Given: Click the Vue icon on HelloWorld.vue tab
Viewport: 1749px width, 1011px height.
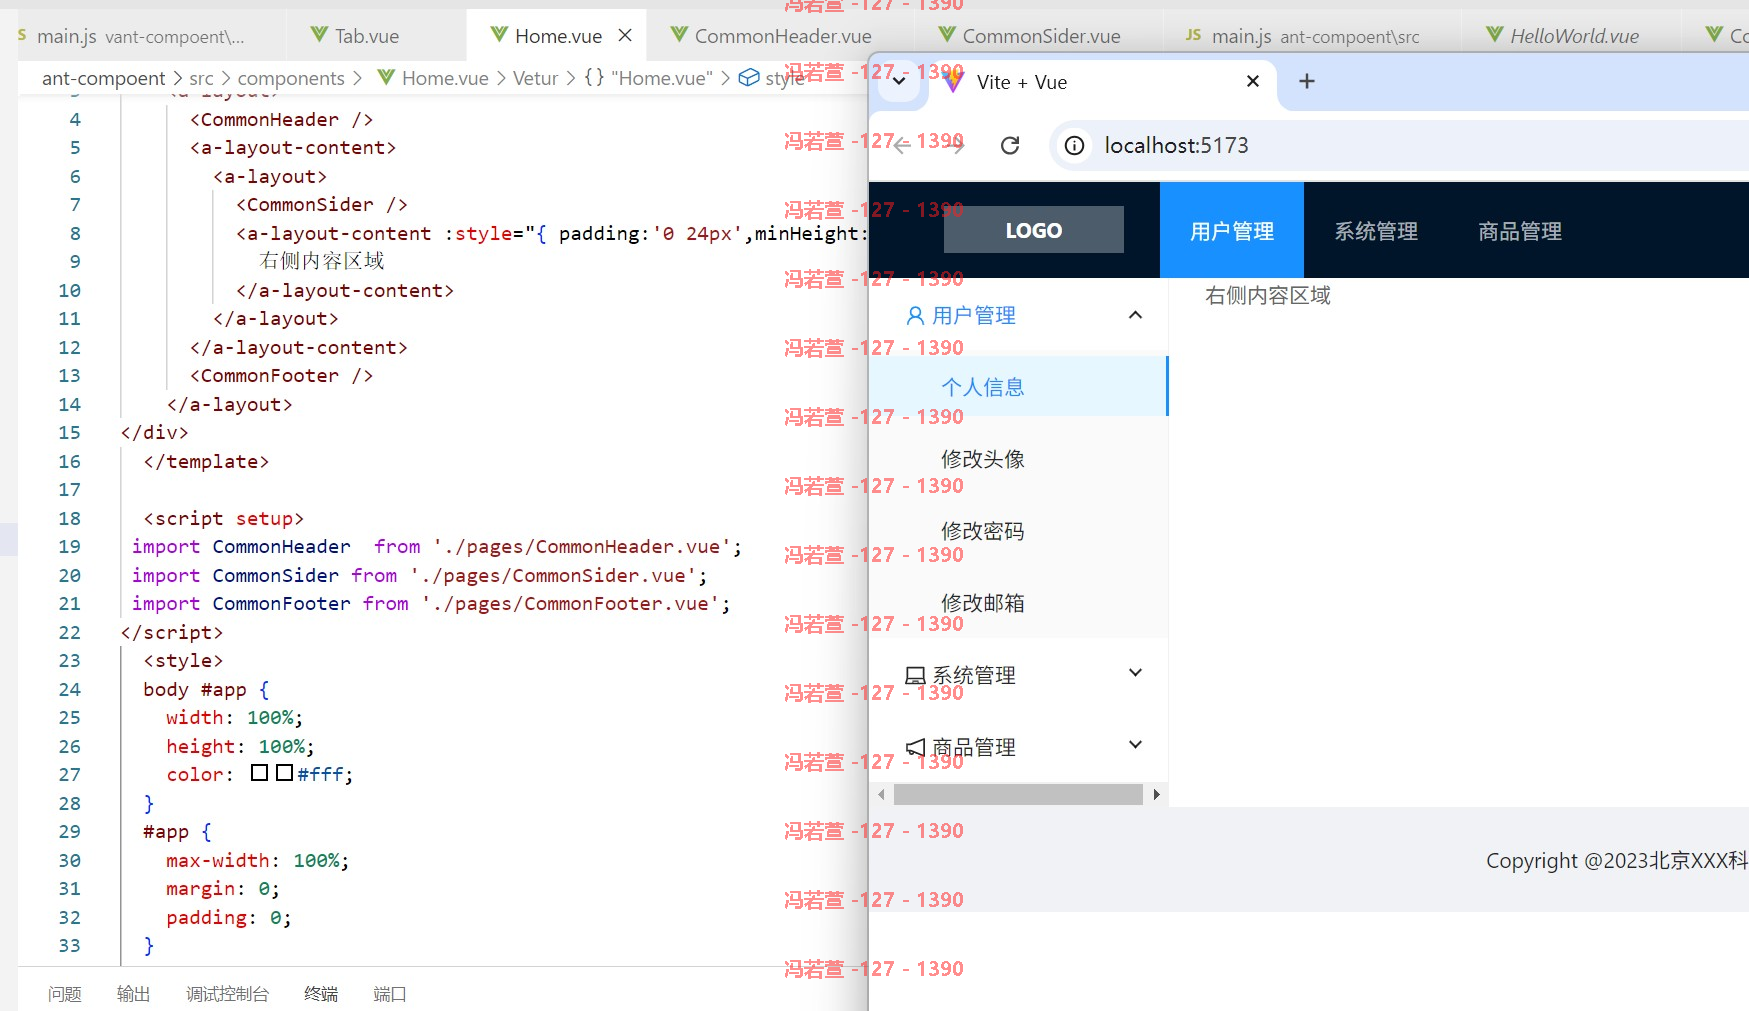Looking at the screenshot, I should coord(1495,35).
